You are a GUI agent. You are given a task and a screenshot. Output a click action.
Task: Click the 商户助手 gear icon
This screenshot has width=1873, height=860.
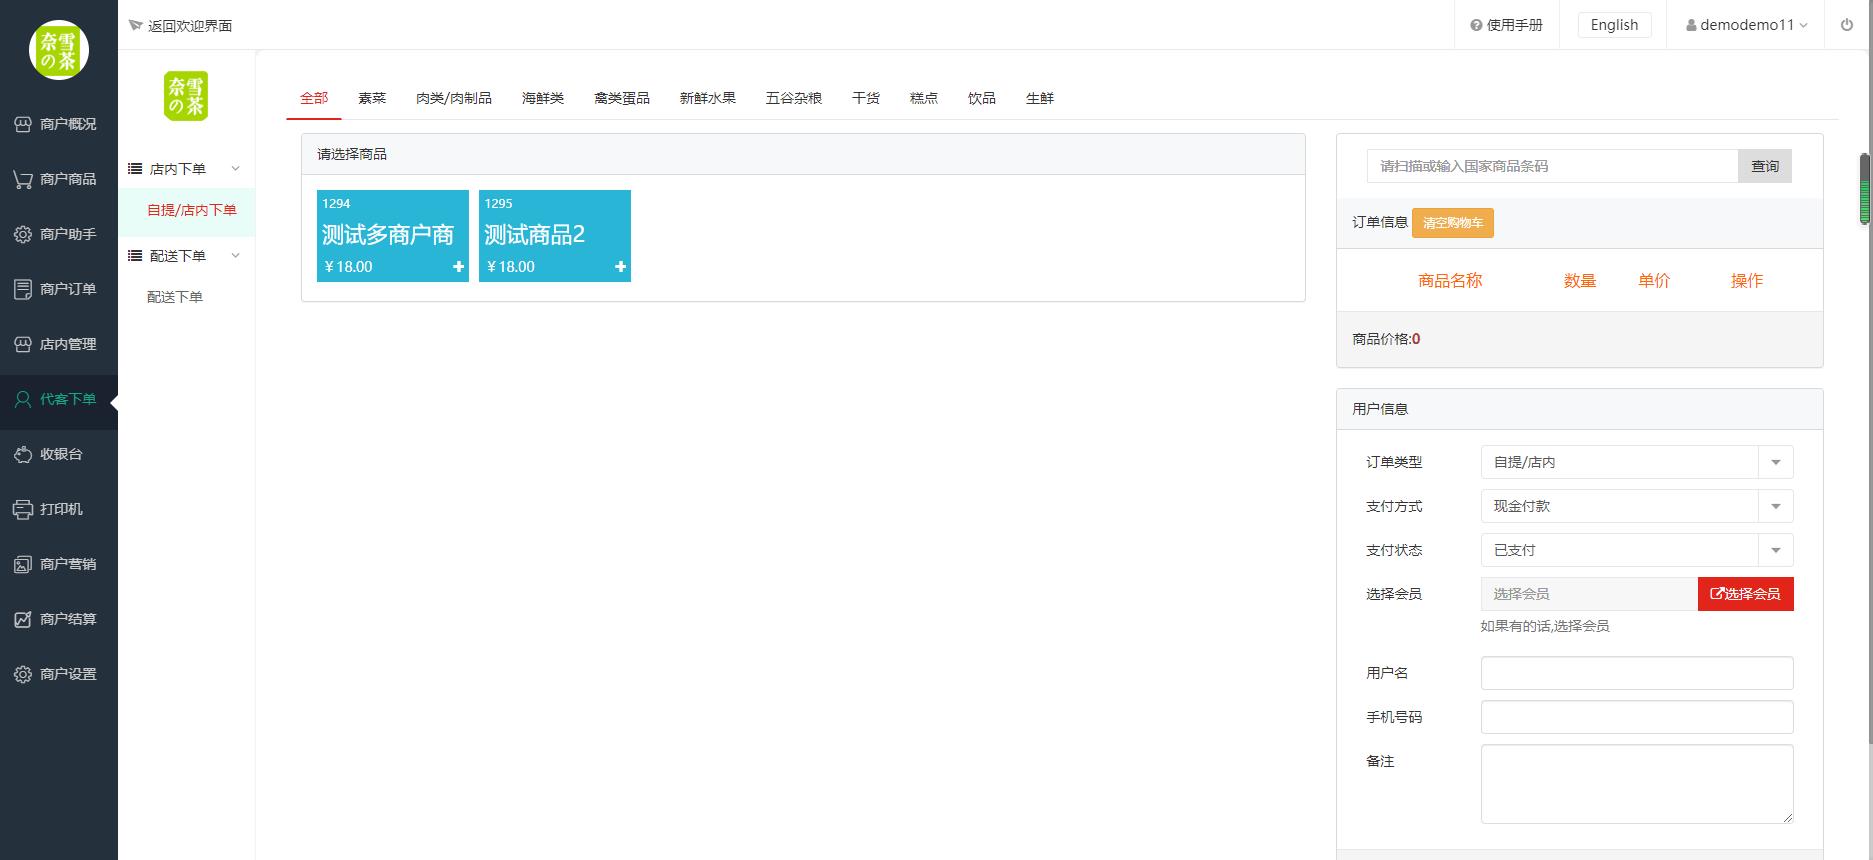coord(22,234)
